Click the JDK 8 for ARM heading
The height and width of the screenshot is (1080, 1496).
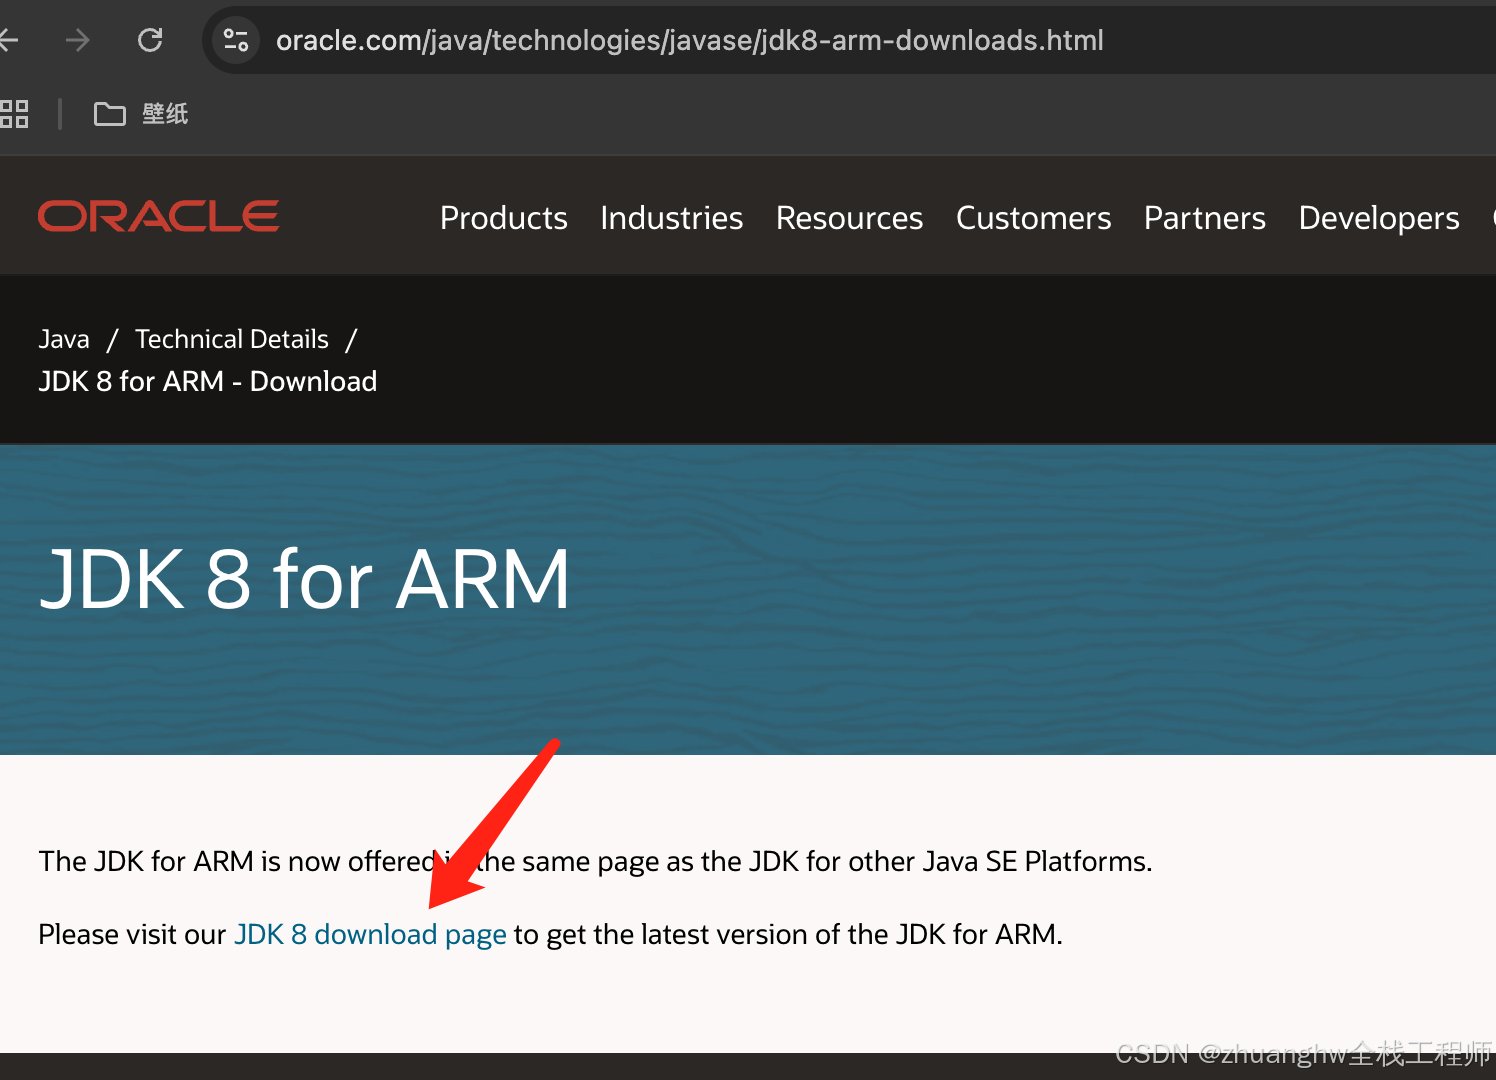click(x=305, y=579)
